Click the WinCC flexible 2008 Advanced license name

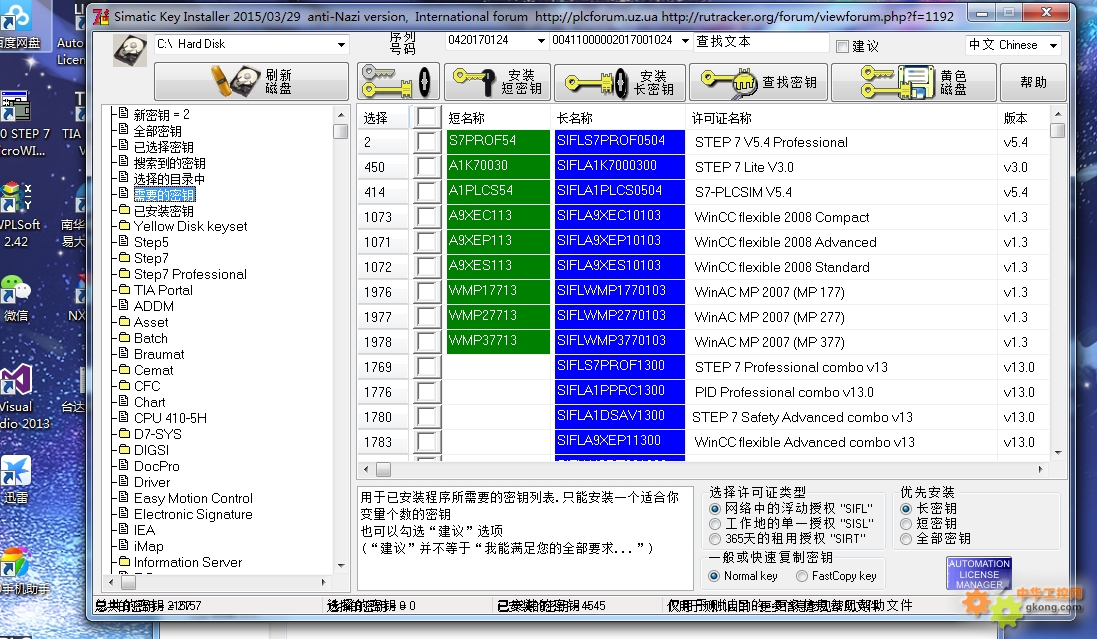[786, 242]
